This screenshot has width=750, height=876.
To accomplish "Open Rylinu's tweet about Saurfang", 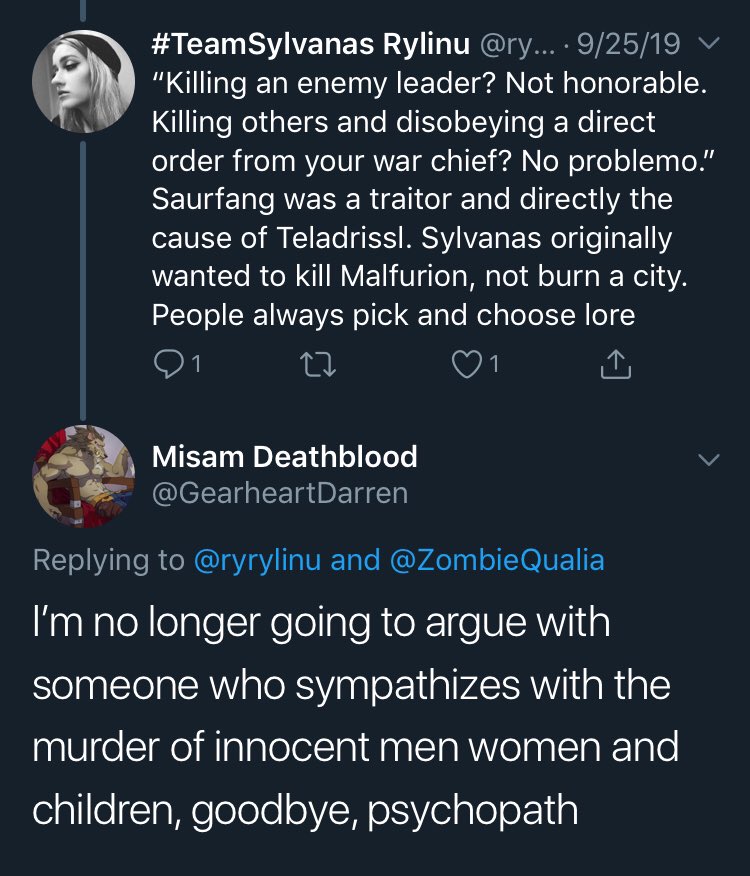I will pos(420,200).
